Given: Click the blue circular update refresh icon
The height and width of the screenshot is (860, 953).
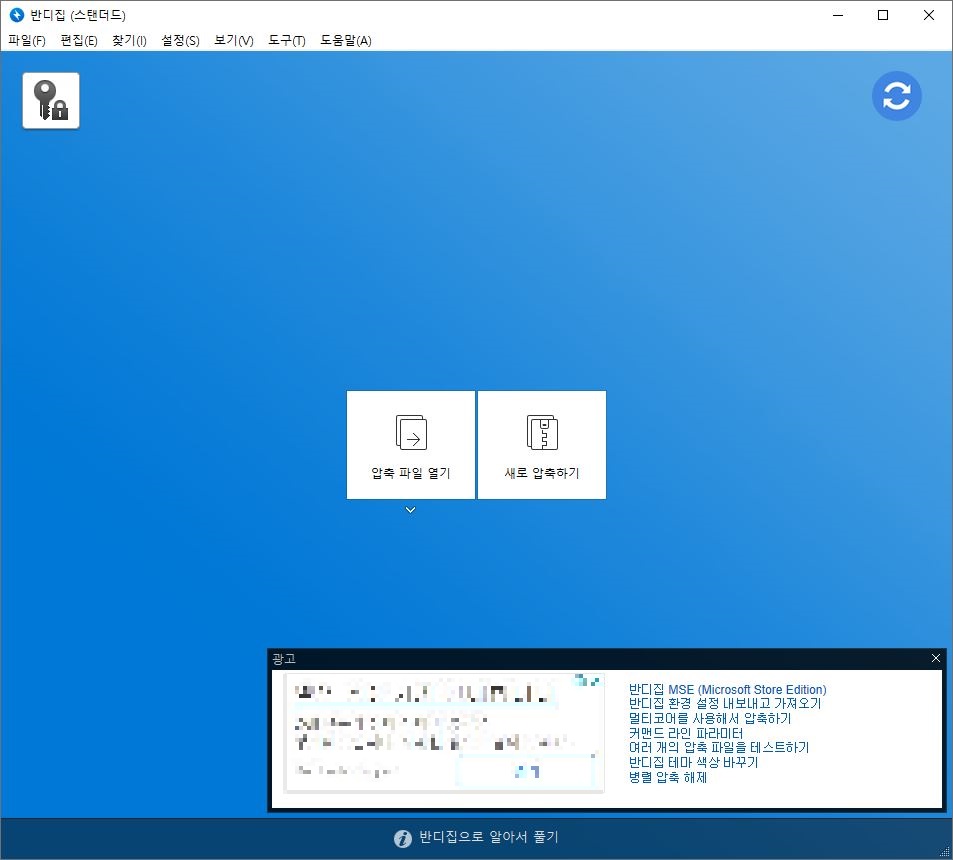Looking at the screenshot, I should coord(896,96).
